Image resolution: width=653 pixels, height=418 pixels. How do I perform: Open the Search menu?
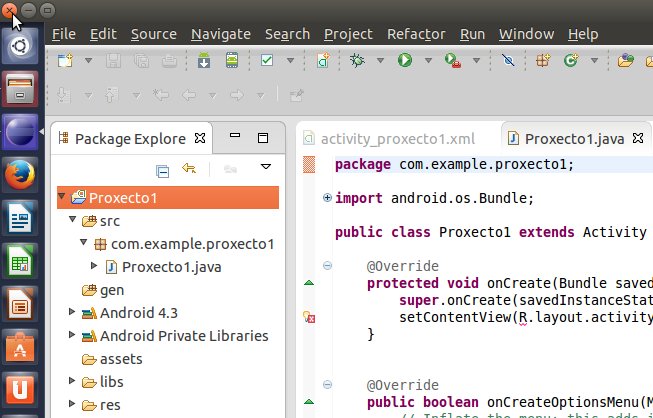tap(287, 34)
